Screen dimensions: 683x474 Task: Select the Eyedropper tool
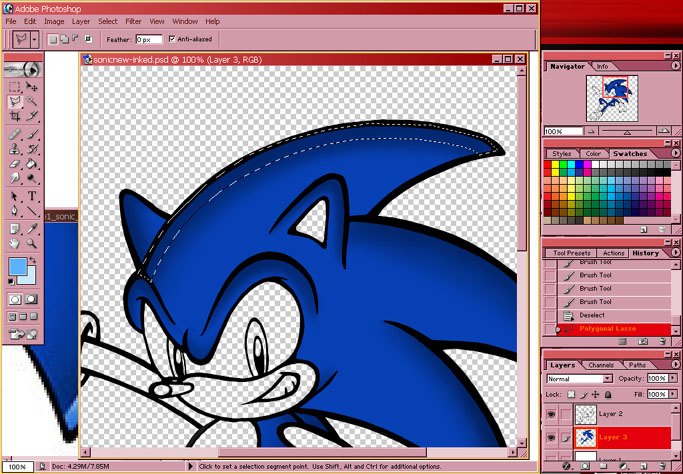[31, 229]
